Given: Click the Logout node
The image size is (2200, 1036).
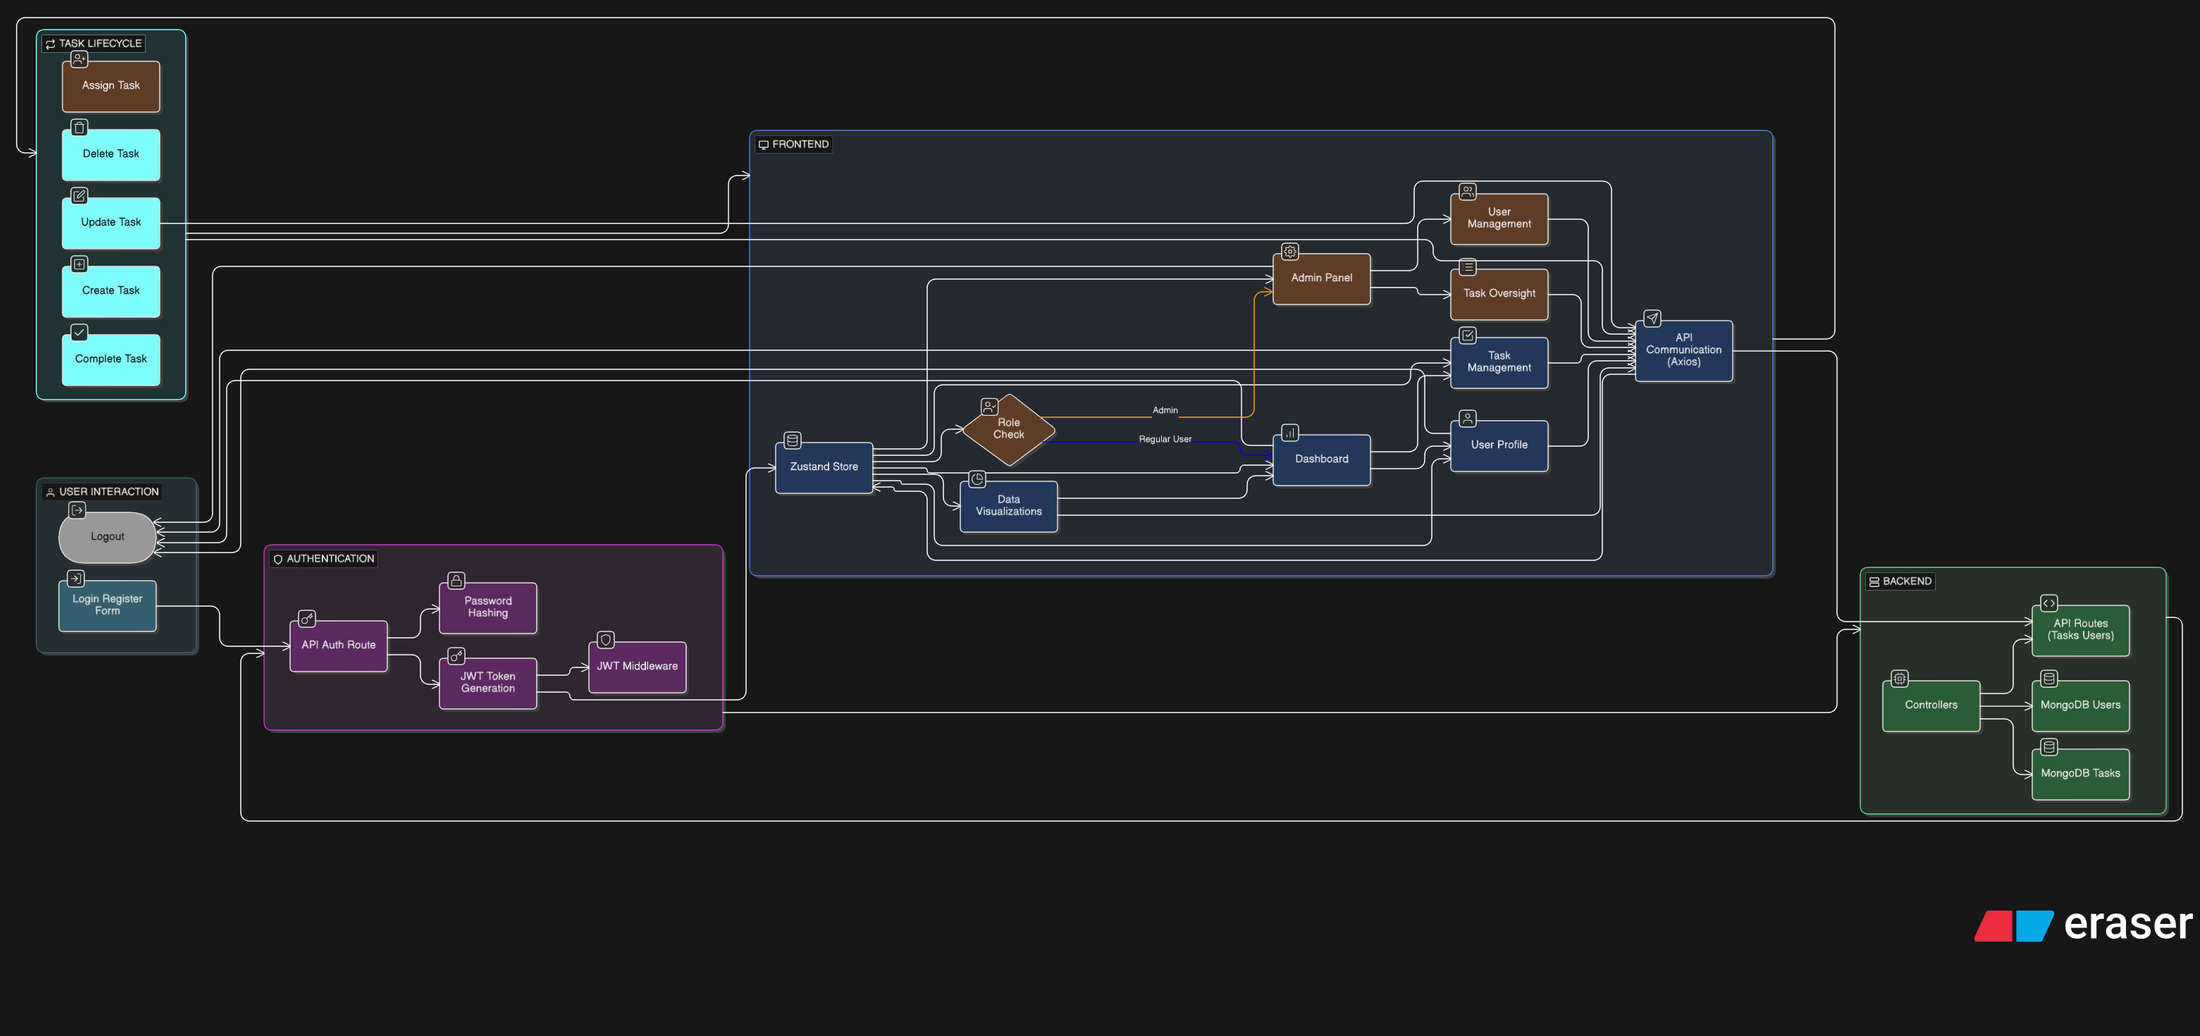Looking at the screenshot, I should [108, 537].
